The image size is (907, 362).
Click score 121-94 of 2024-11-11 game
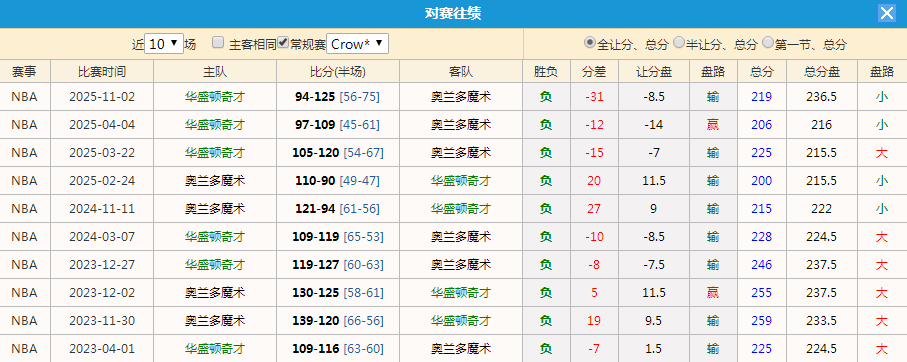[x=315, y=209]
